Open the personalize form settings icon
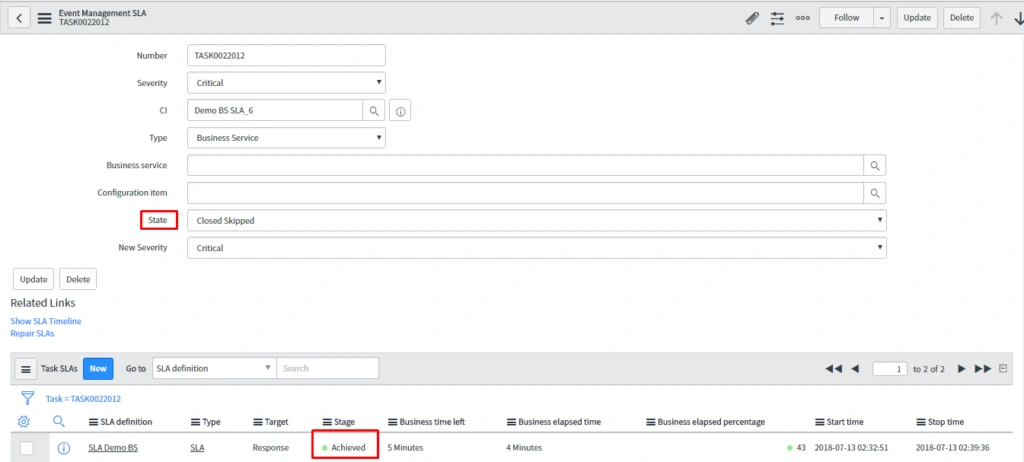Image resolution: width=1024 pixels, height=462 pixels. 777,18
